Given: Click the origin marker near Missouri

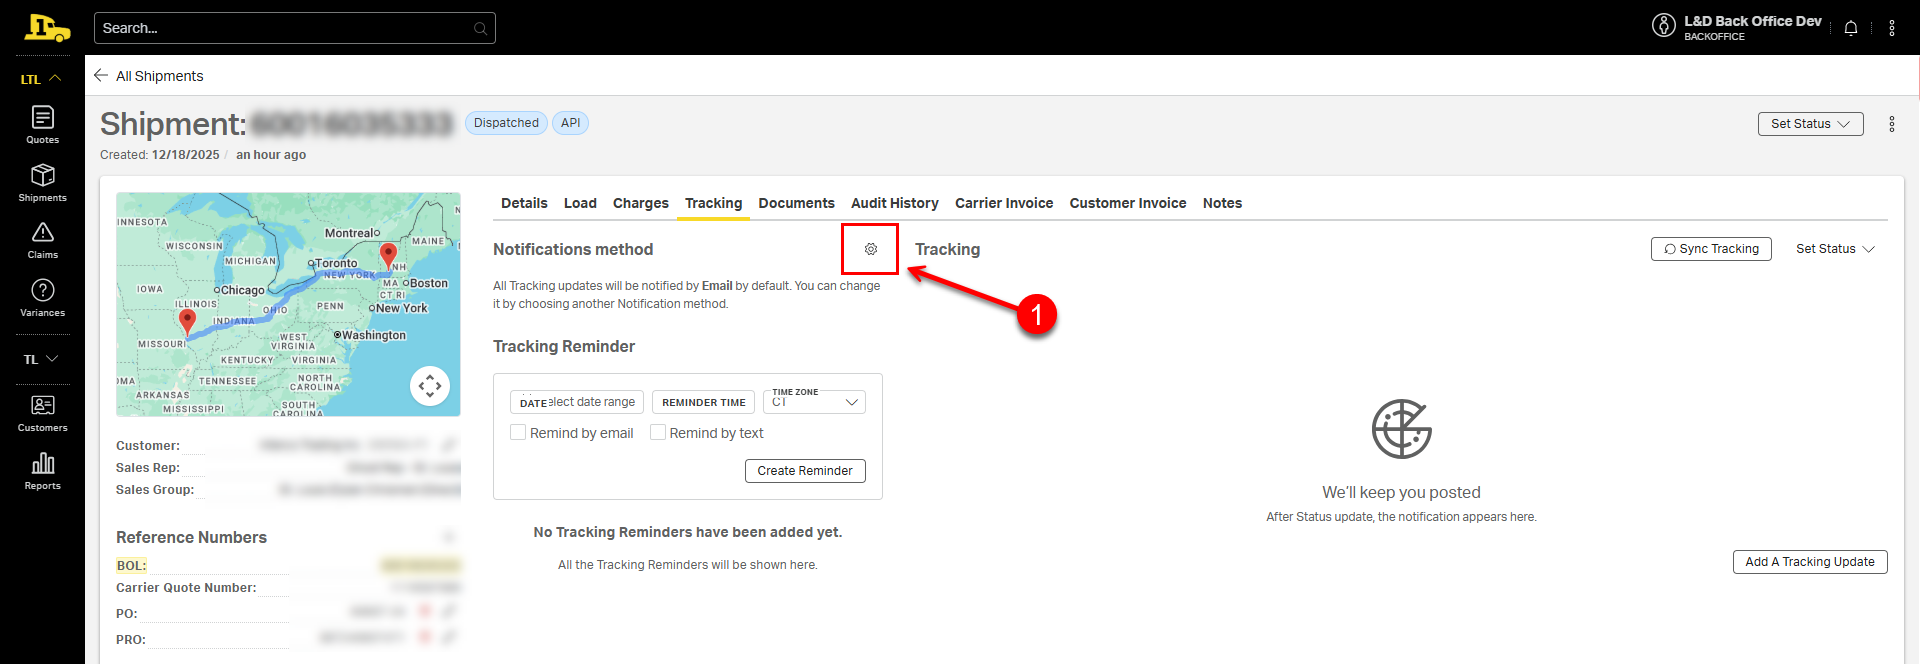Looking at the screenshot, I should coord(187,322).
